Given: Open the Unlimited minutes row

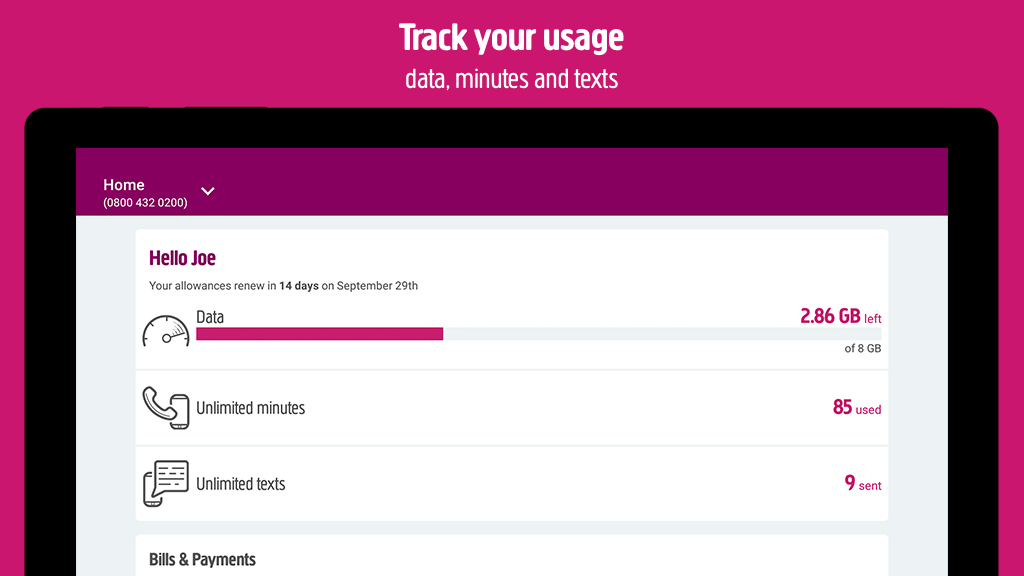Looking at the screenshot, I should click(512, 408).
